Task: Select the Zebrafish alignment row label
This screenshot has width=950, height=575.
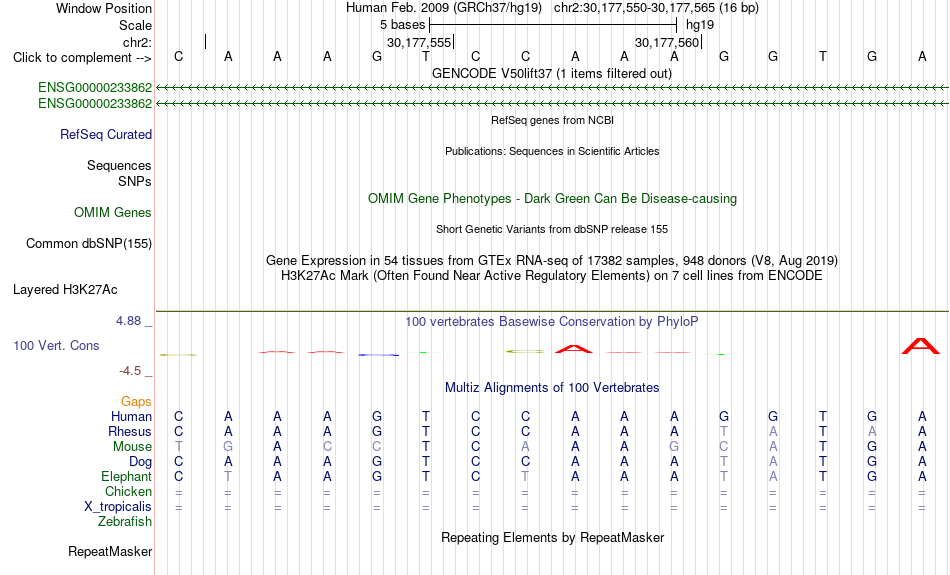Action: tap(125, 521)
